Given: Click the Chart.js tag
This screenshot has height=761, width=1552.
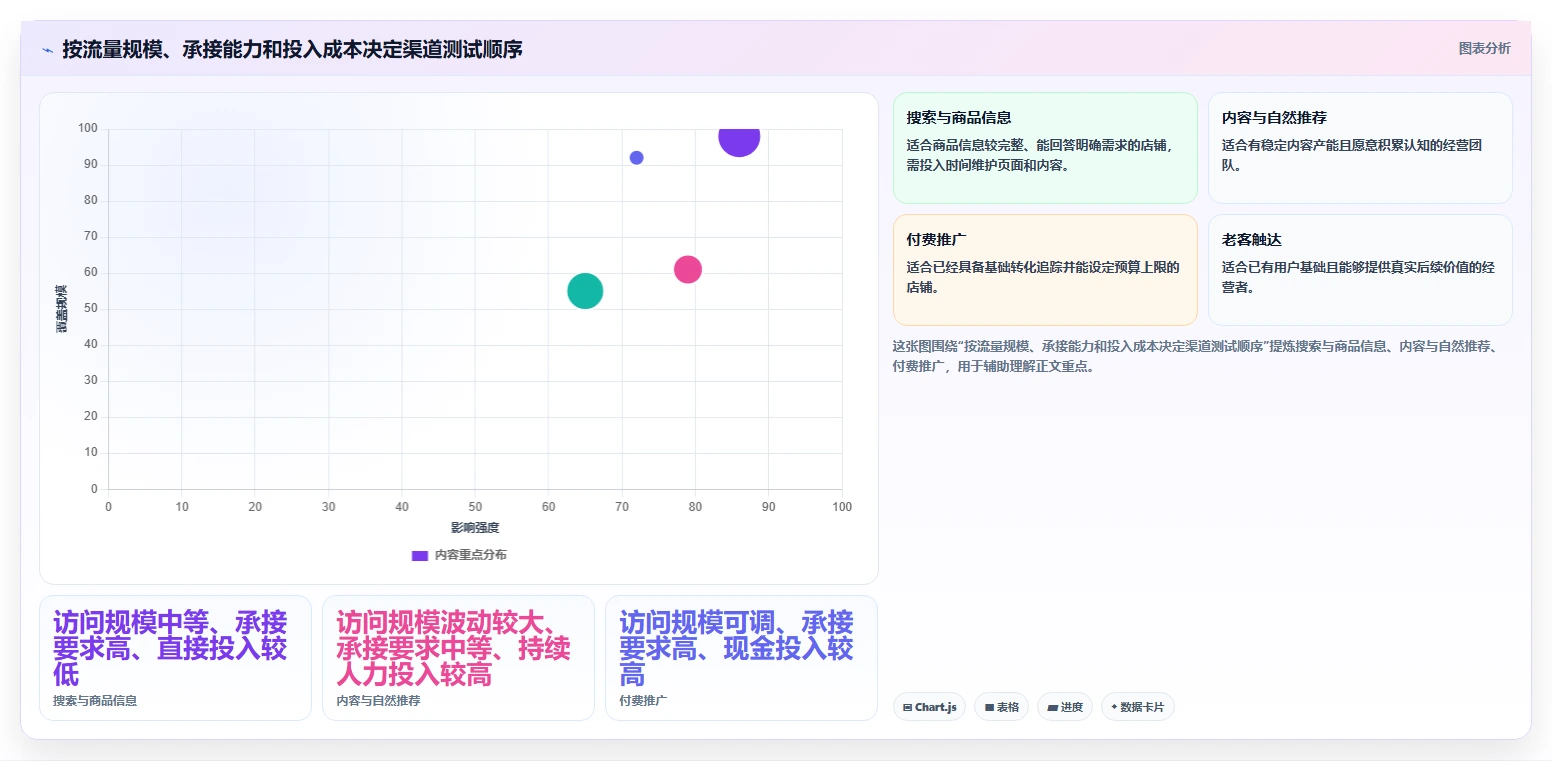Looking at the screenshot, I should coord(929,707).
